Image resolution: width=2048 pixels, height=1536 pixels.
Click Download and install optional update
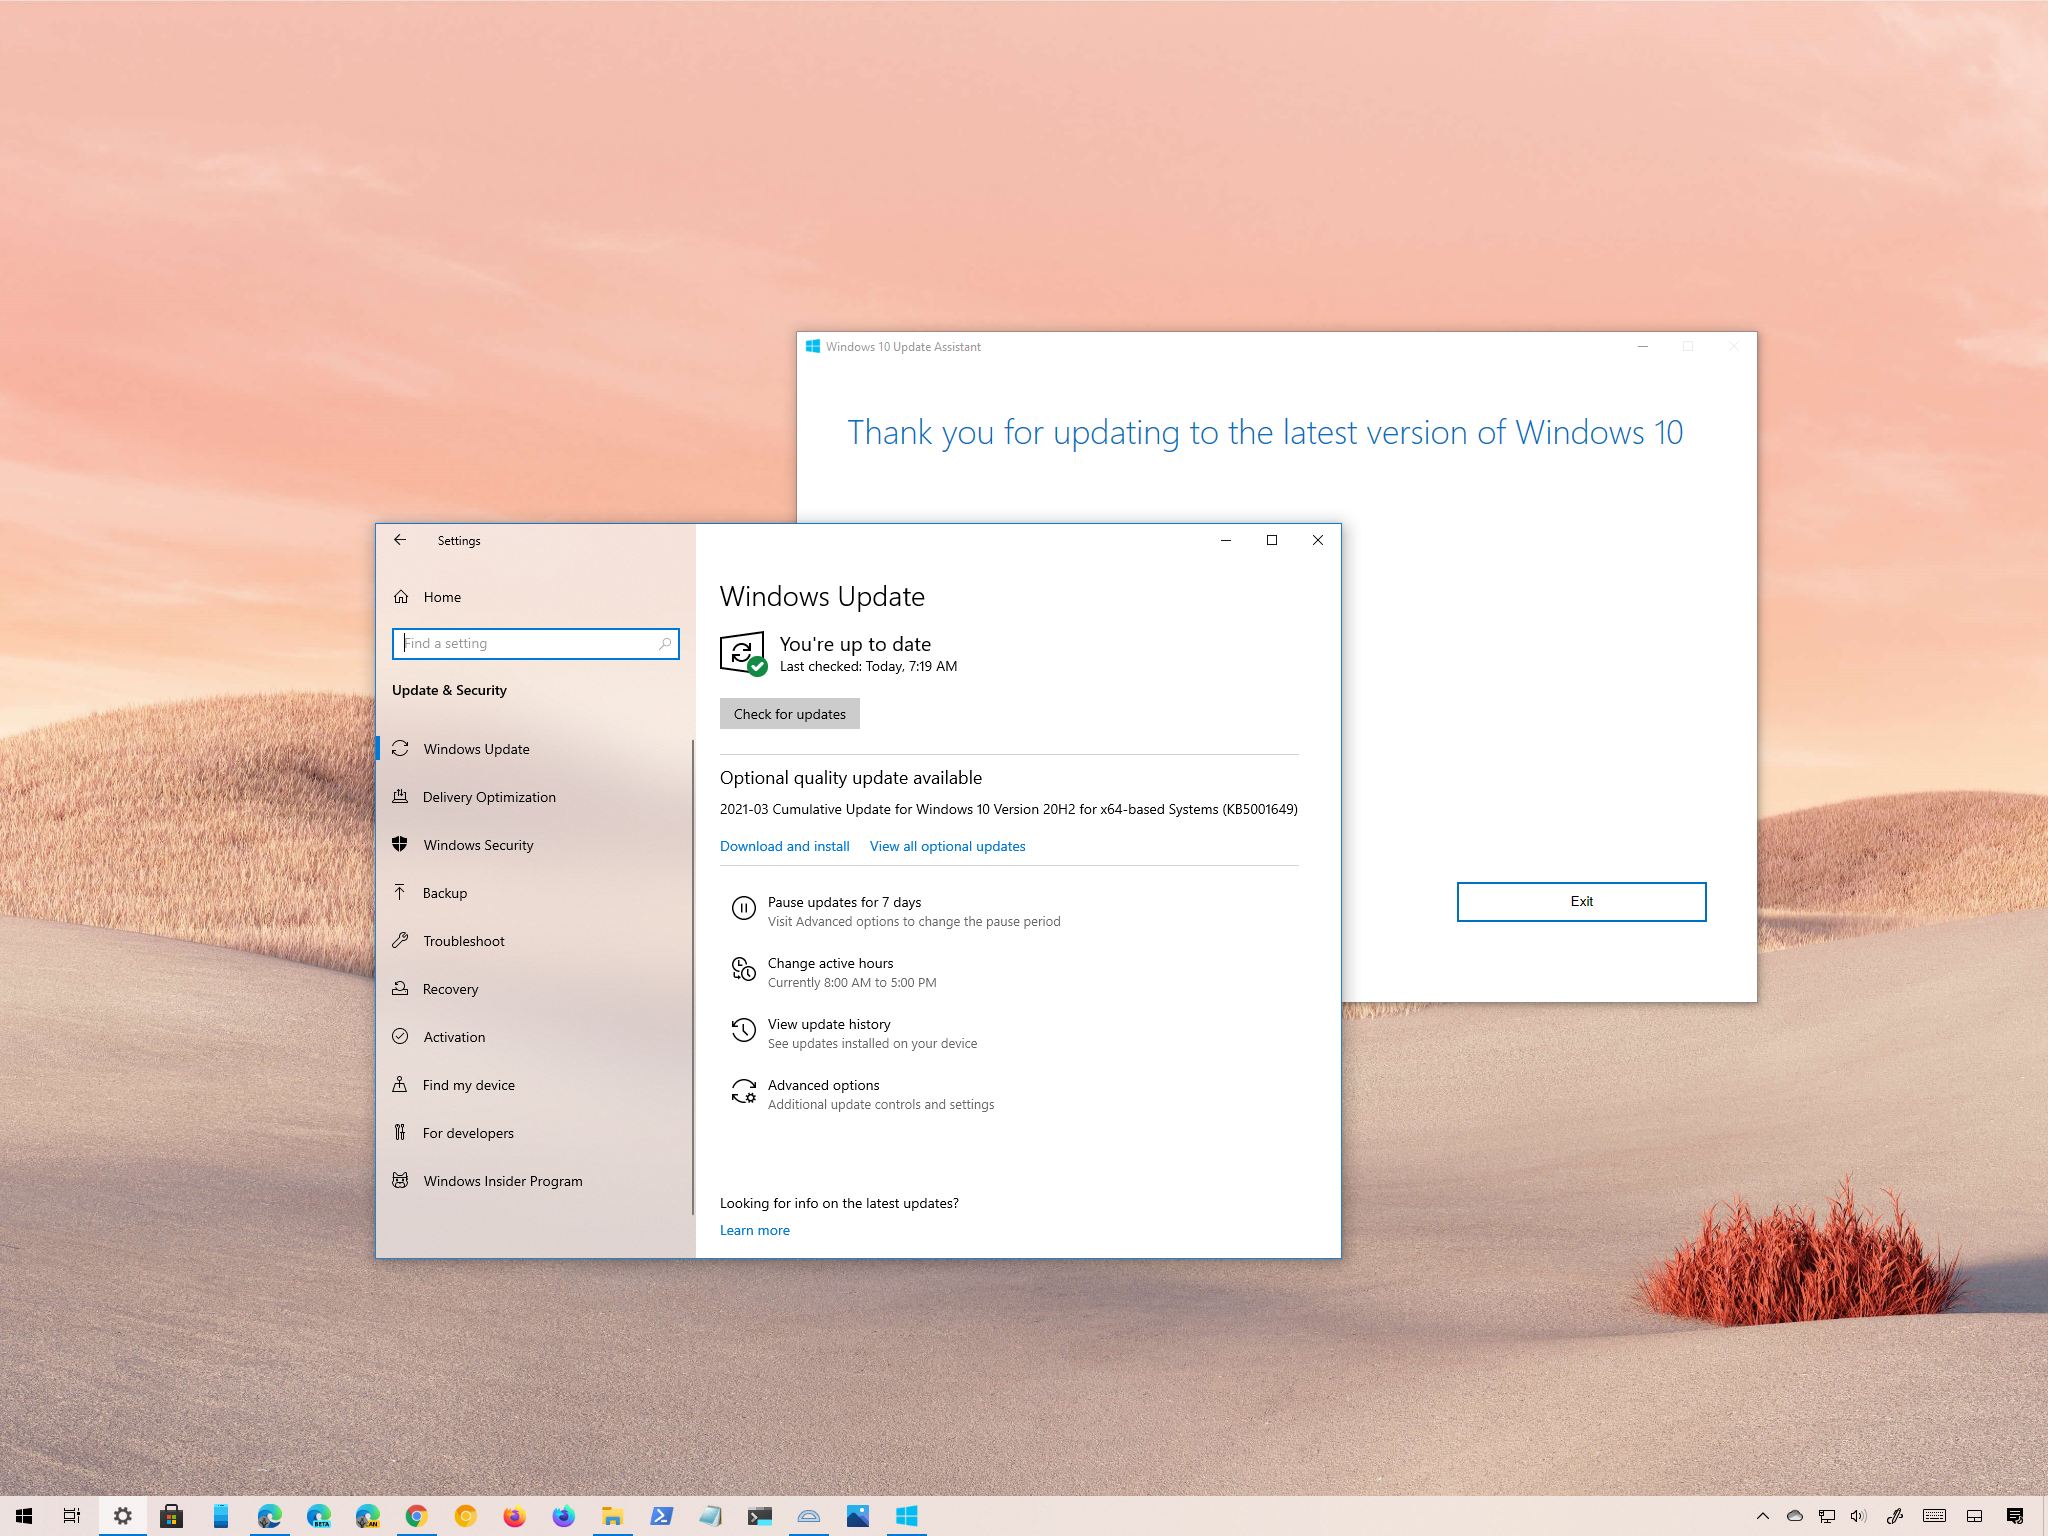(784, 845)
